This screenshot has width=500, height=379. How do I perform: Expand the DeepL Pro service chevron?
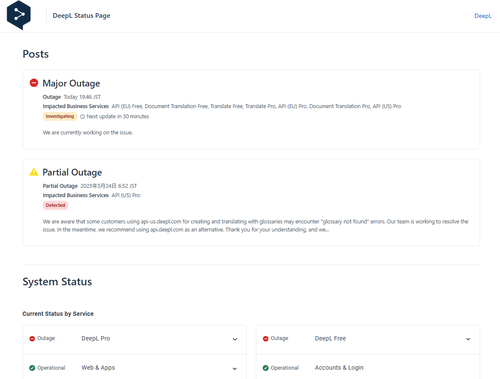pos(235,339)
